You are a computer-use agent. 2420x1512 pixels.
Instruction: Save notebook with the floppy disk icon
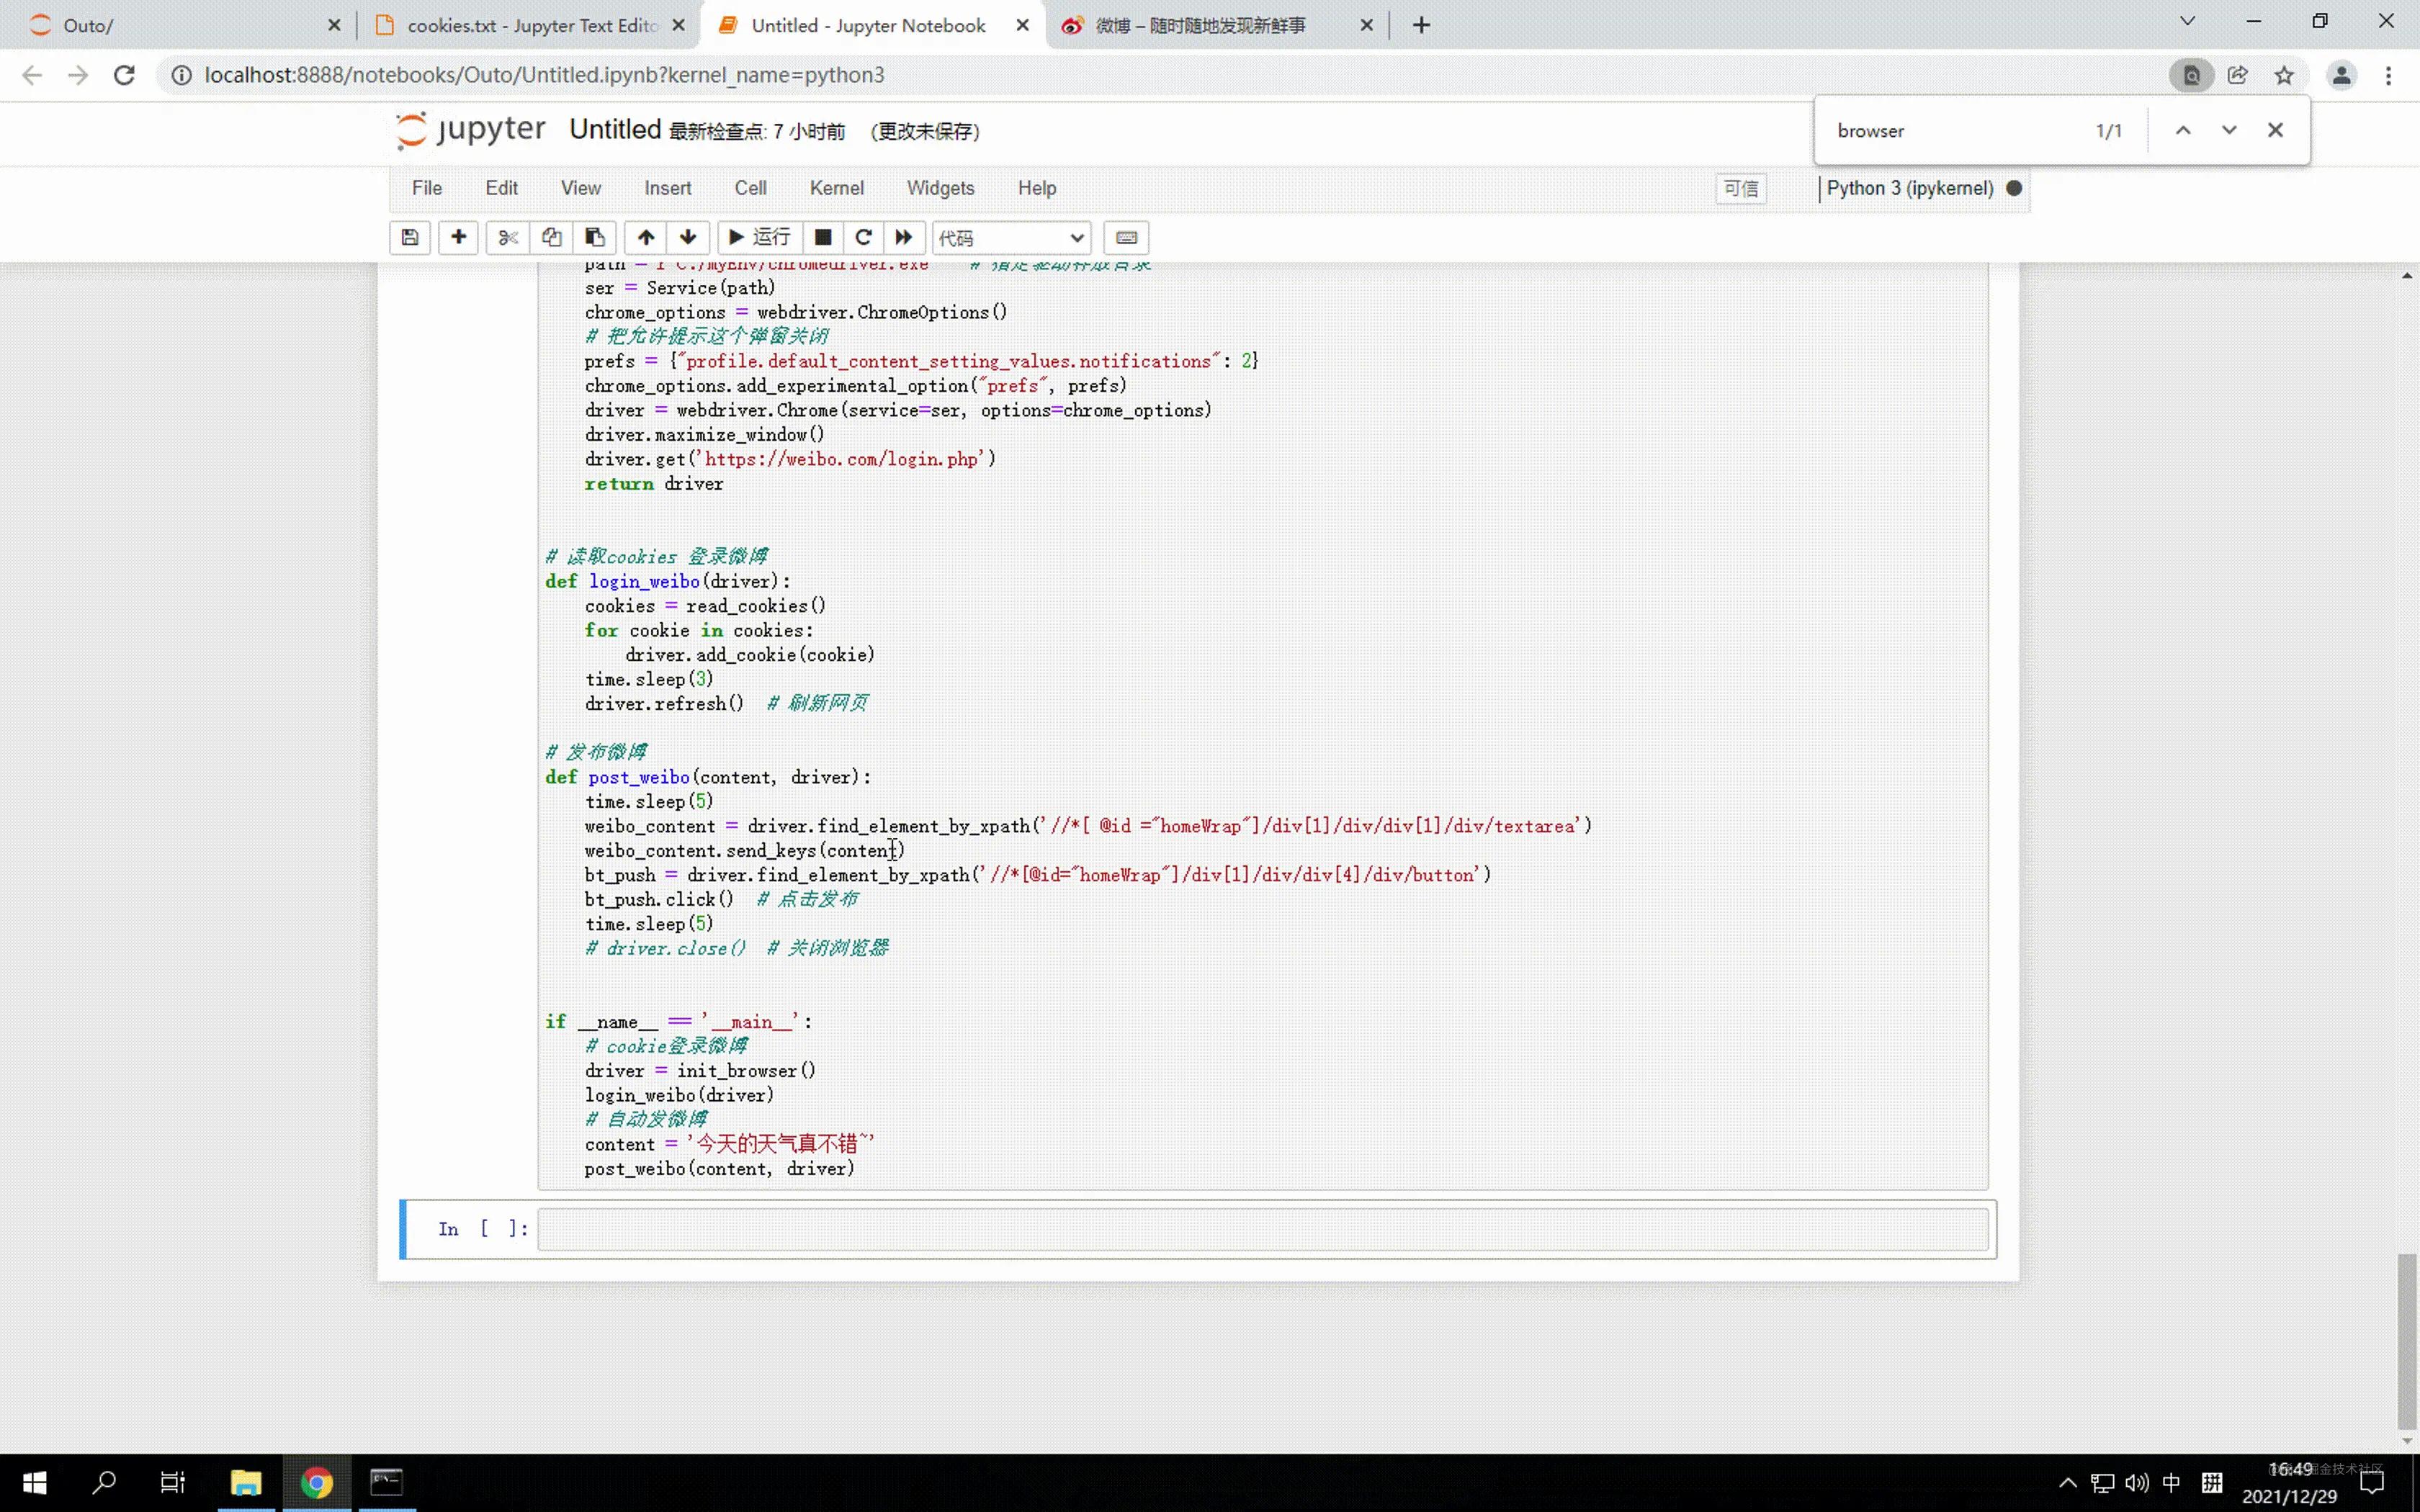pyautogui.click(x=410, y=237)
